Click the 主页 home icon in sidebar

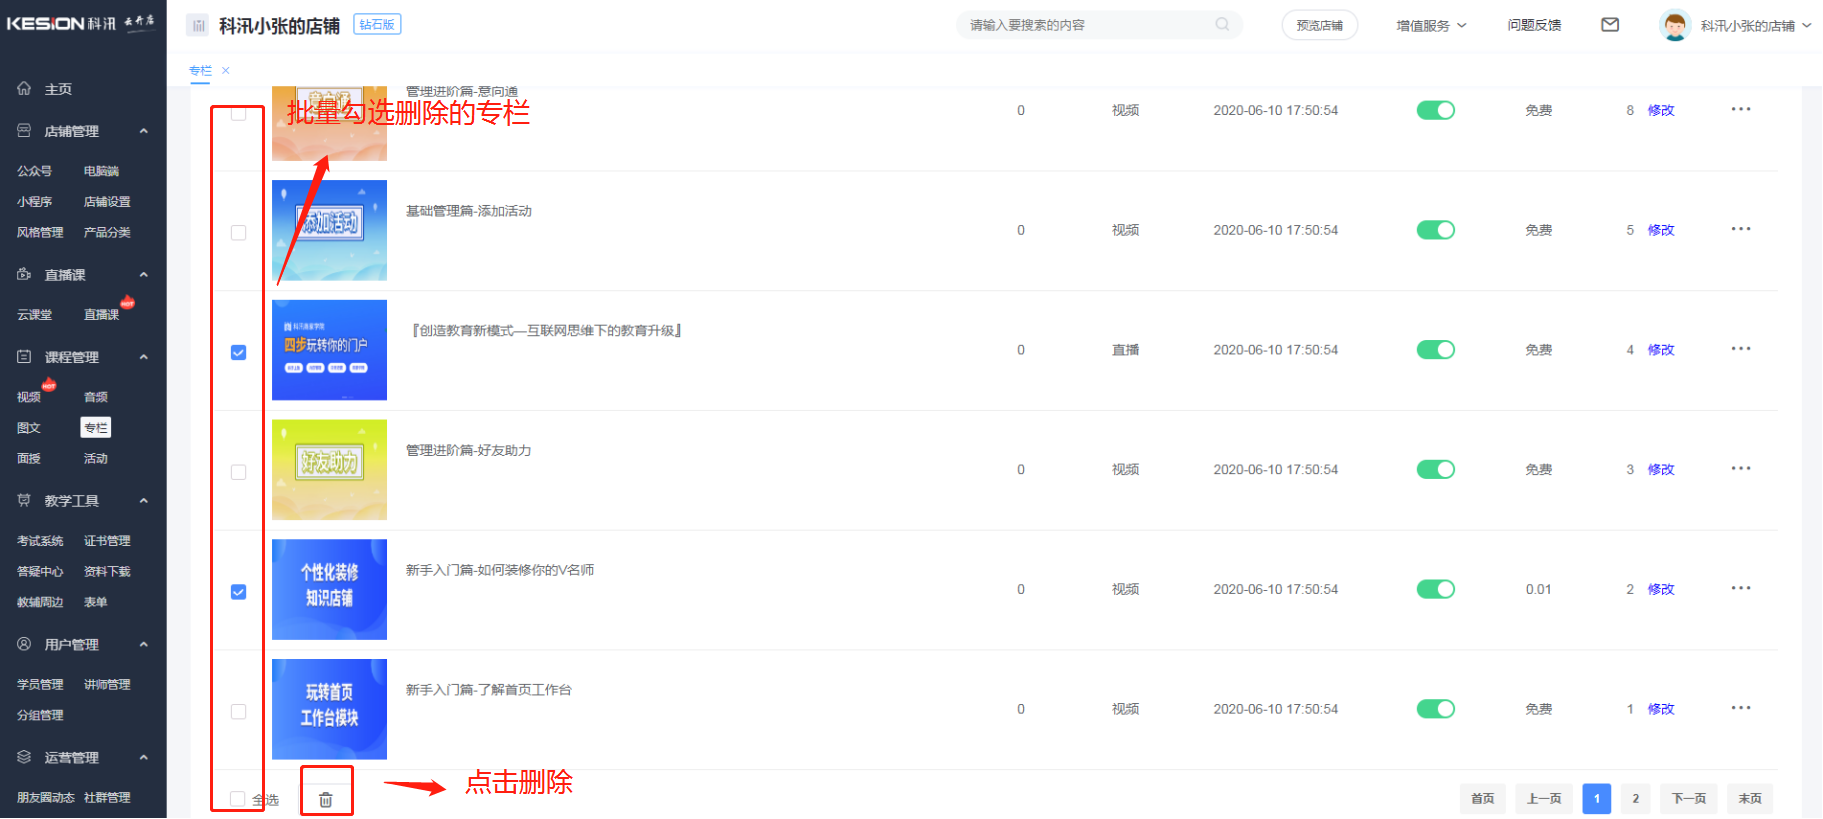24,89
